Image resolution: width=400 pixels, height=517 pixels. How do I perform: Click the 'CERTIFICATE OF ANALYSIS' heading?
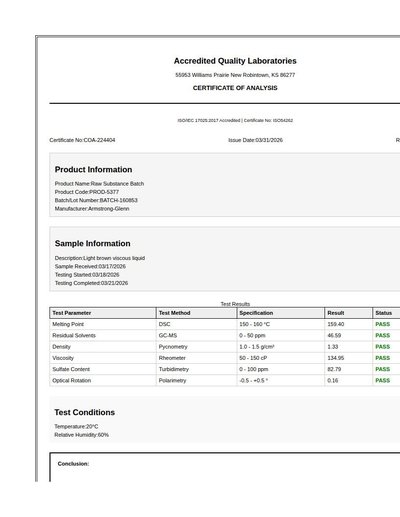pos(235,88)
